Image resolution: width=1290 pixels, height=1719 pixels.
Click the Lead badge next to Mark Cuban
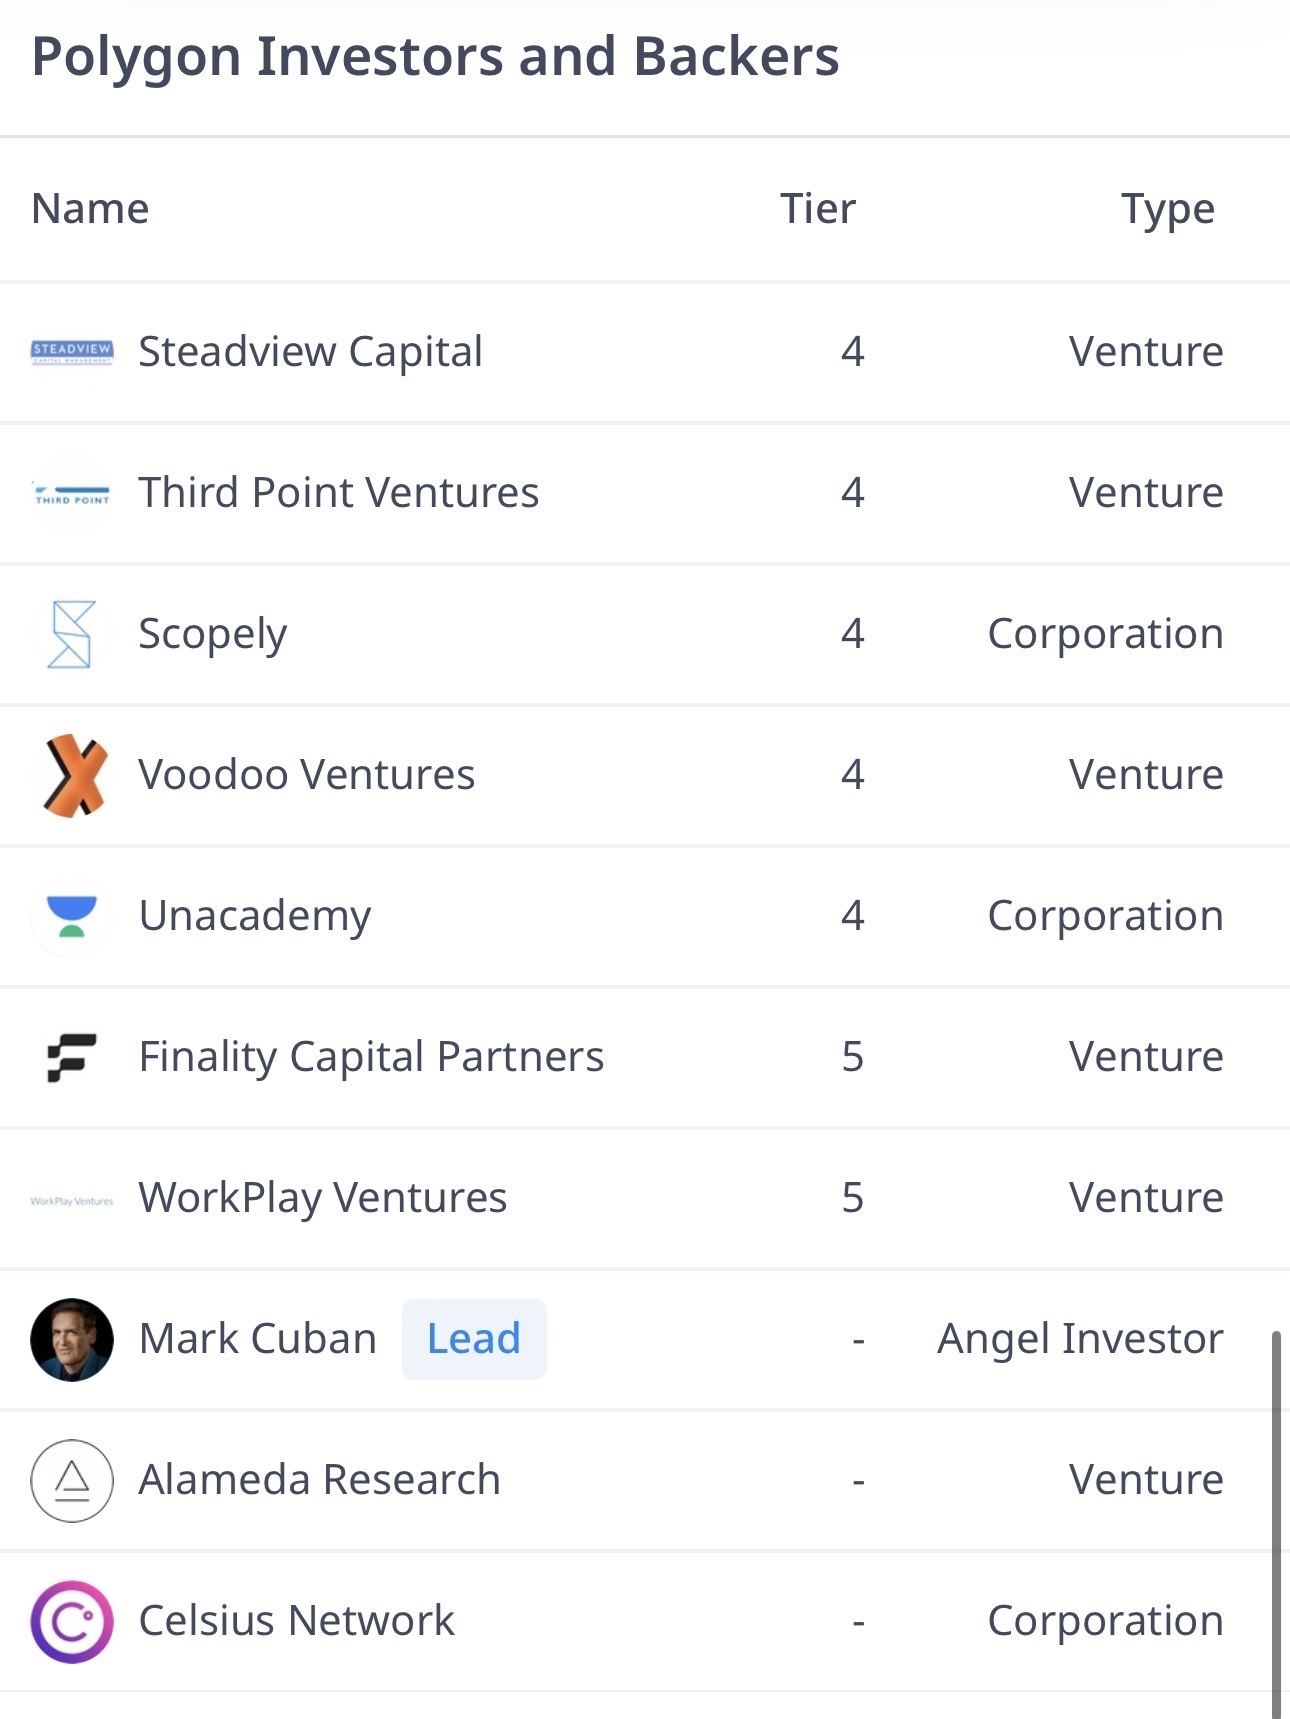pyautogui.click(x=474, y=1339)
